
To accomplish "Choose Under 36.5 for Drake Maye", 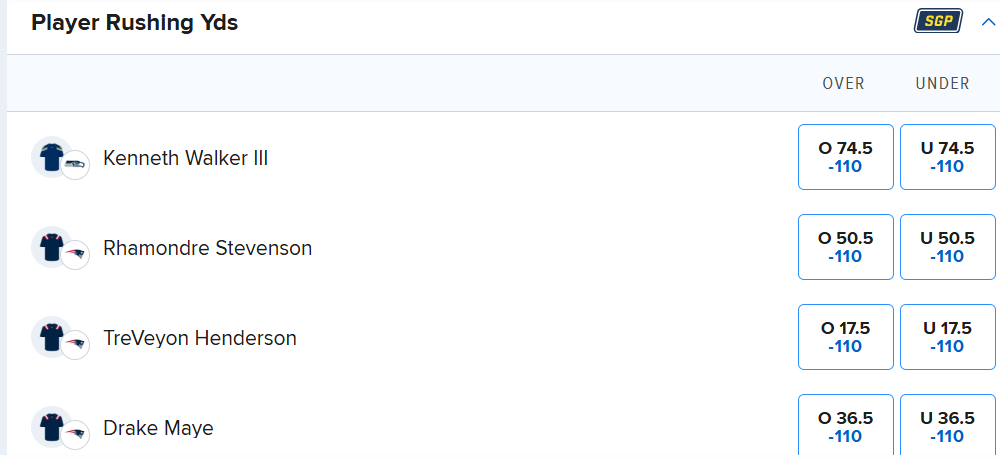I will (x=947, y=426).
